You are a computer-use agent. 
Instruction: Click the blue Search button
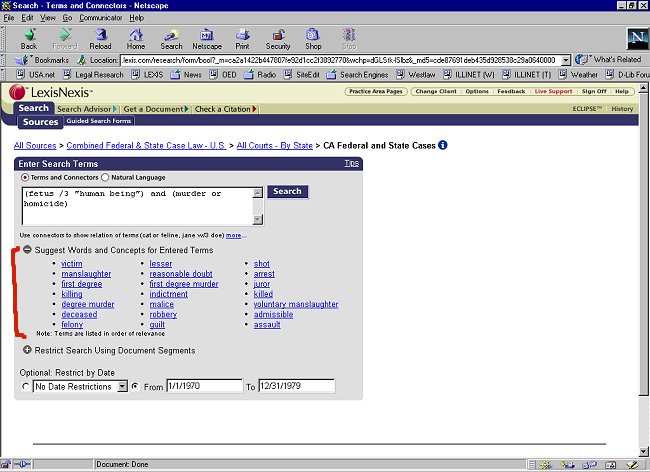click(x=287, y=191)
